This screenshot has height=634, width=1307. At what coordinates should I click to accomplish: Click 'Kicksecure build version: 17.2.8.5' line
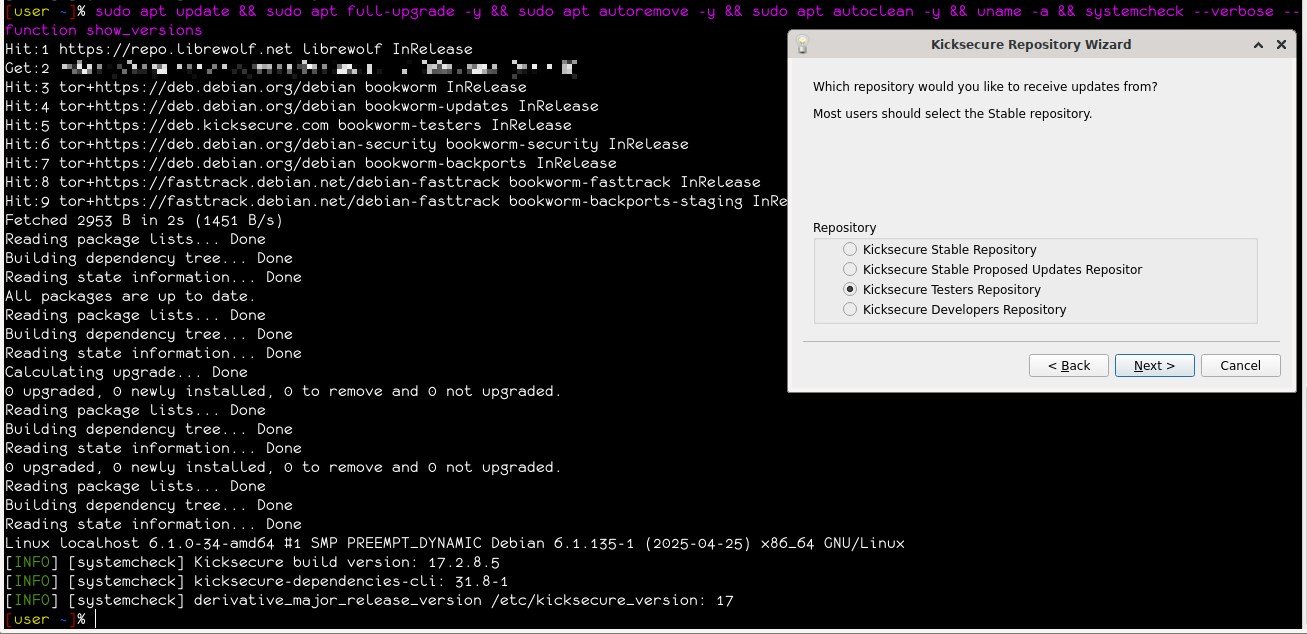tap(252, 563)
